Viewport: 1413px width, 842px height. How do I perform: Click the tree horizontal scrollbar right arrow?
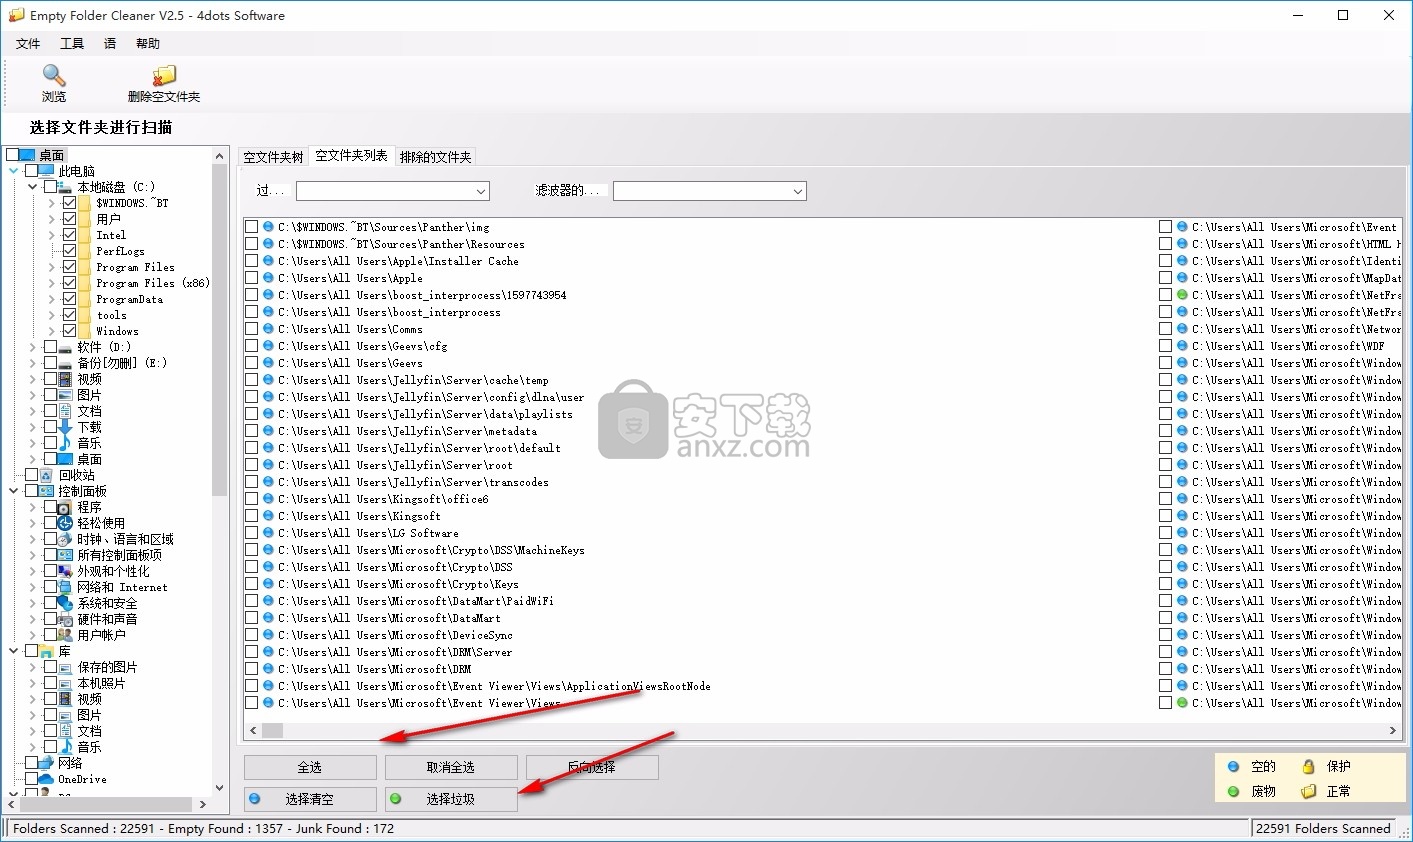(203, 804)
